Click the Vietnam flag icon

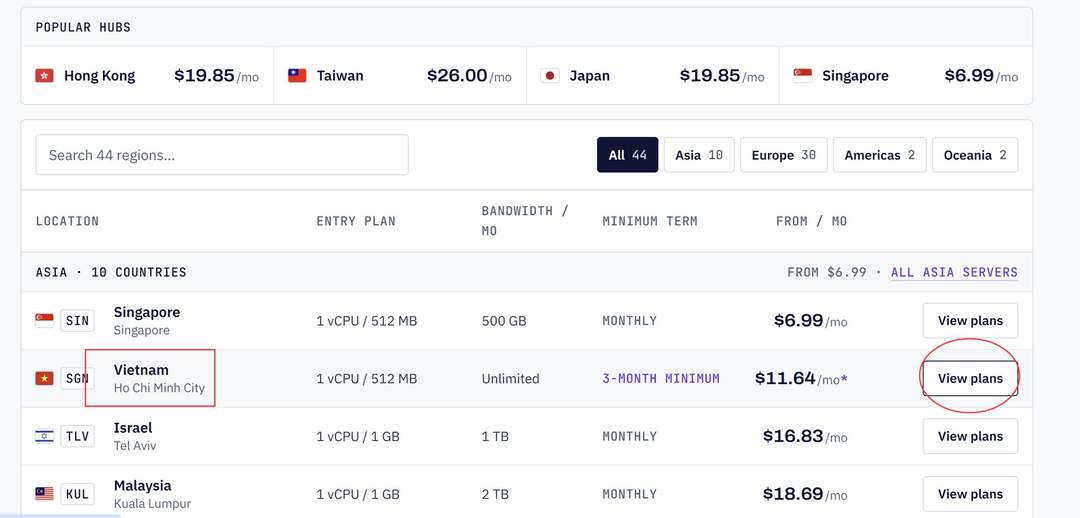[x=44, y=378]
